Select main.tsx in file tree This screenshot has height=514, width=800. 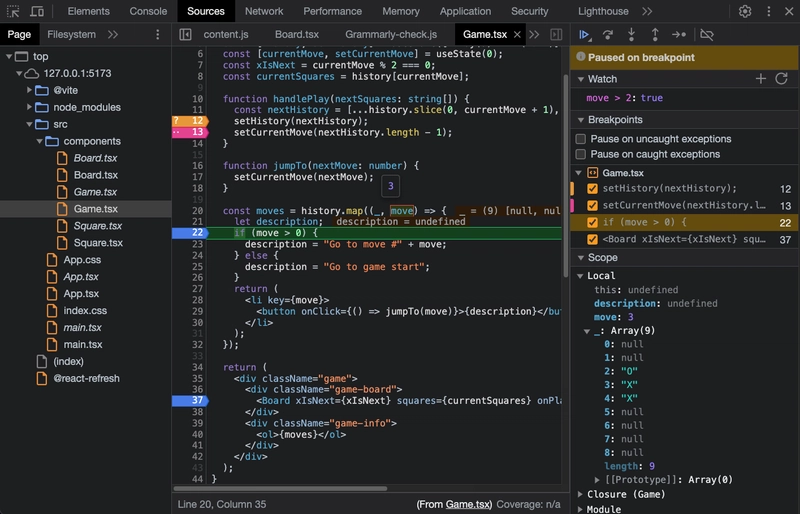point(83,345)
